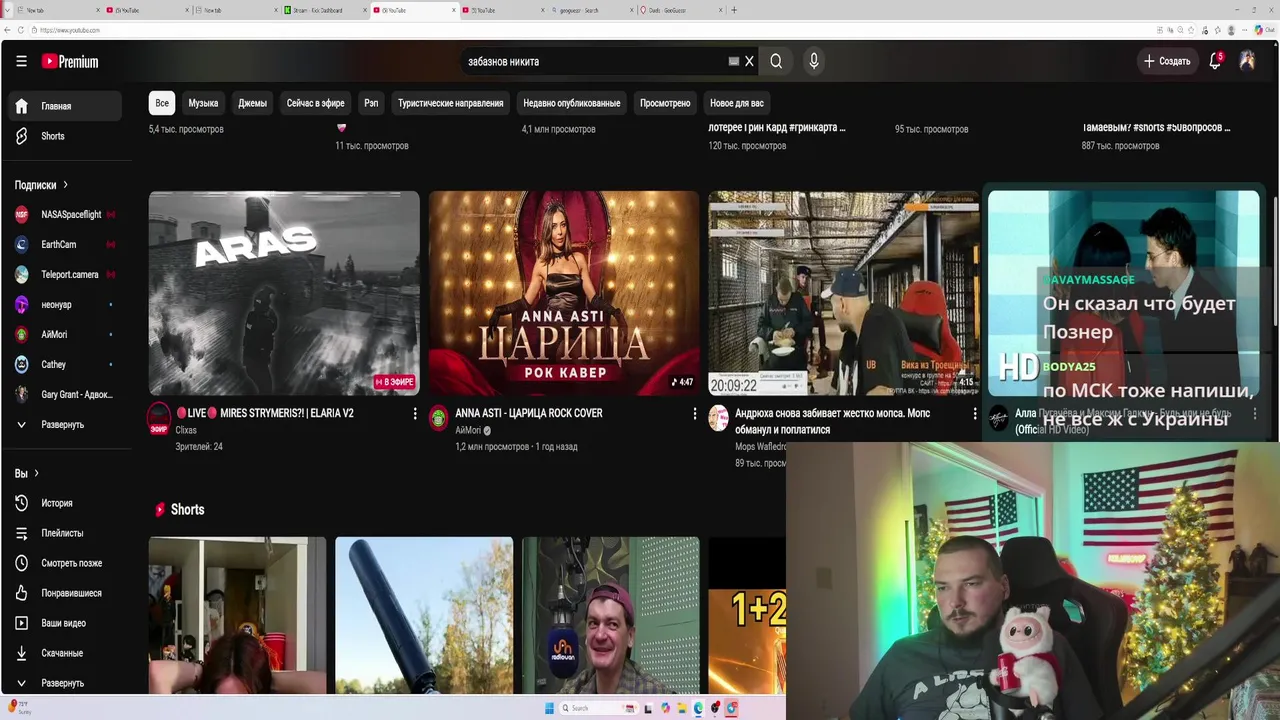Open account avatar menu
This screenshot has width=1280, height=720.
coord(1247,61)
